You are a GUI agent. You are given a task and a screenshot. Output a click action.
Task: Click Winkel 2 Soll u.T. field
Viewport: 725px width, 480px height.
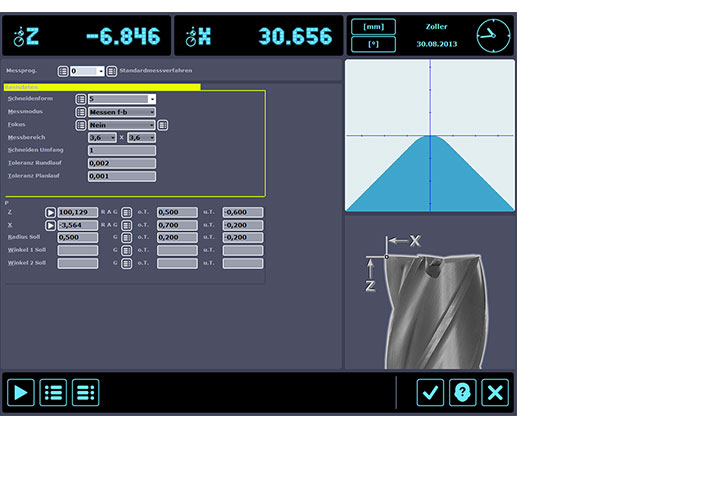(x=243, y=263)
